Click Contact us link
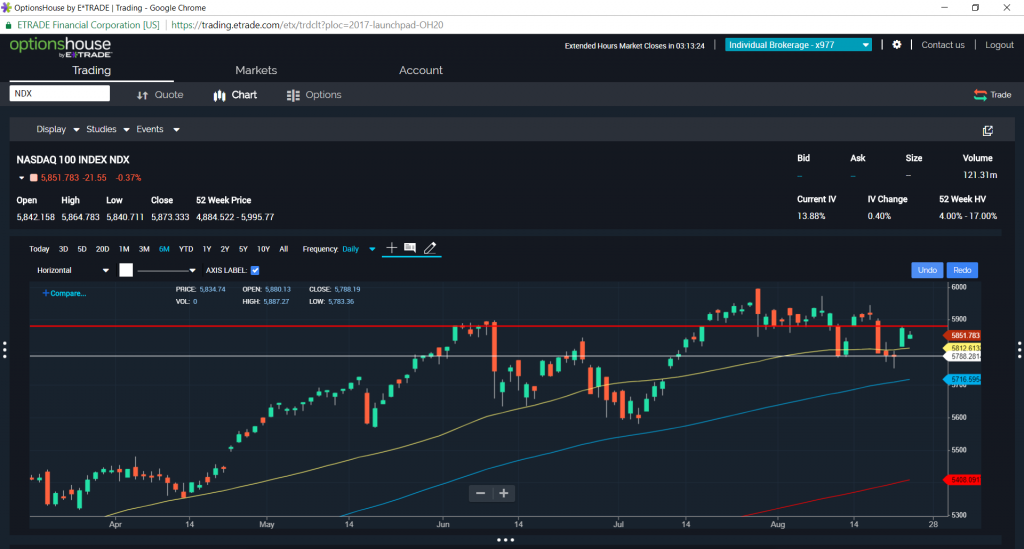 click(942, 44)
